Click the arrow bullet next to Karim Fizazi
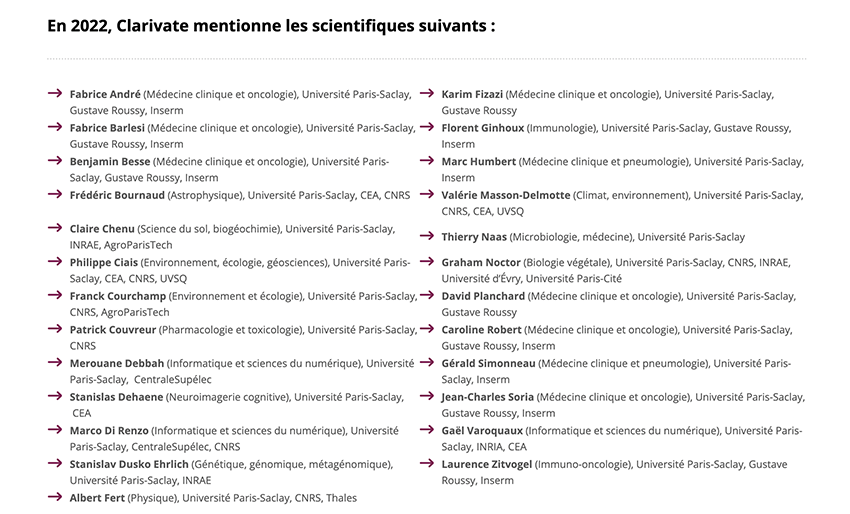Screen dimensions: 850x514 coord(427,93)
